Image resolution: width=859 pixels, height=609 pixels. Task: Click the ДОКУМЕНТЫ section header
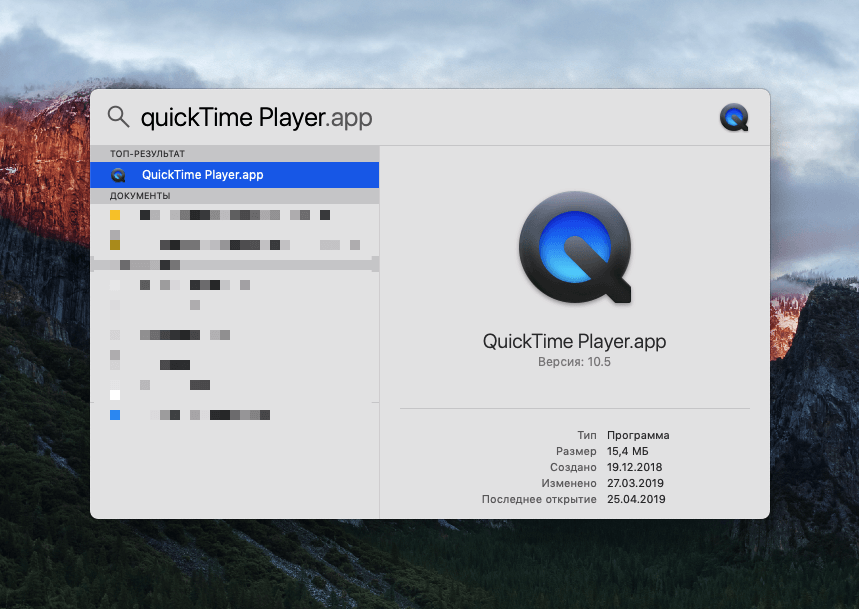140,196
